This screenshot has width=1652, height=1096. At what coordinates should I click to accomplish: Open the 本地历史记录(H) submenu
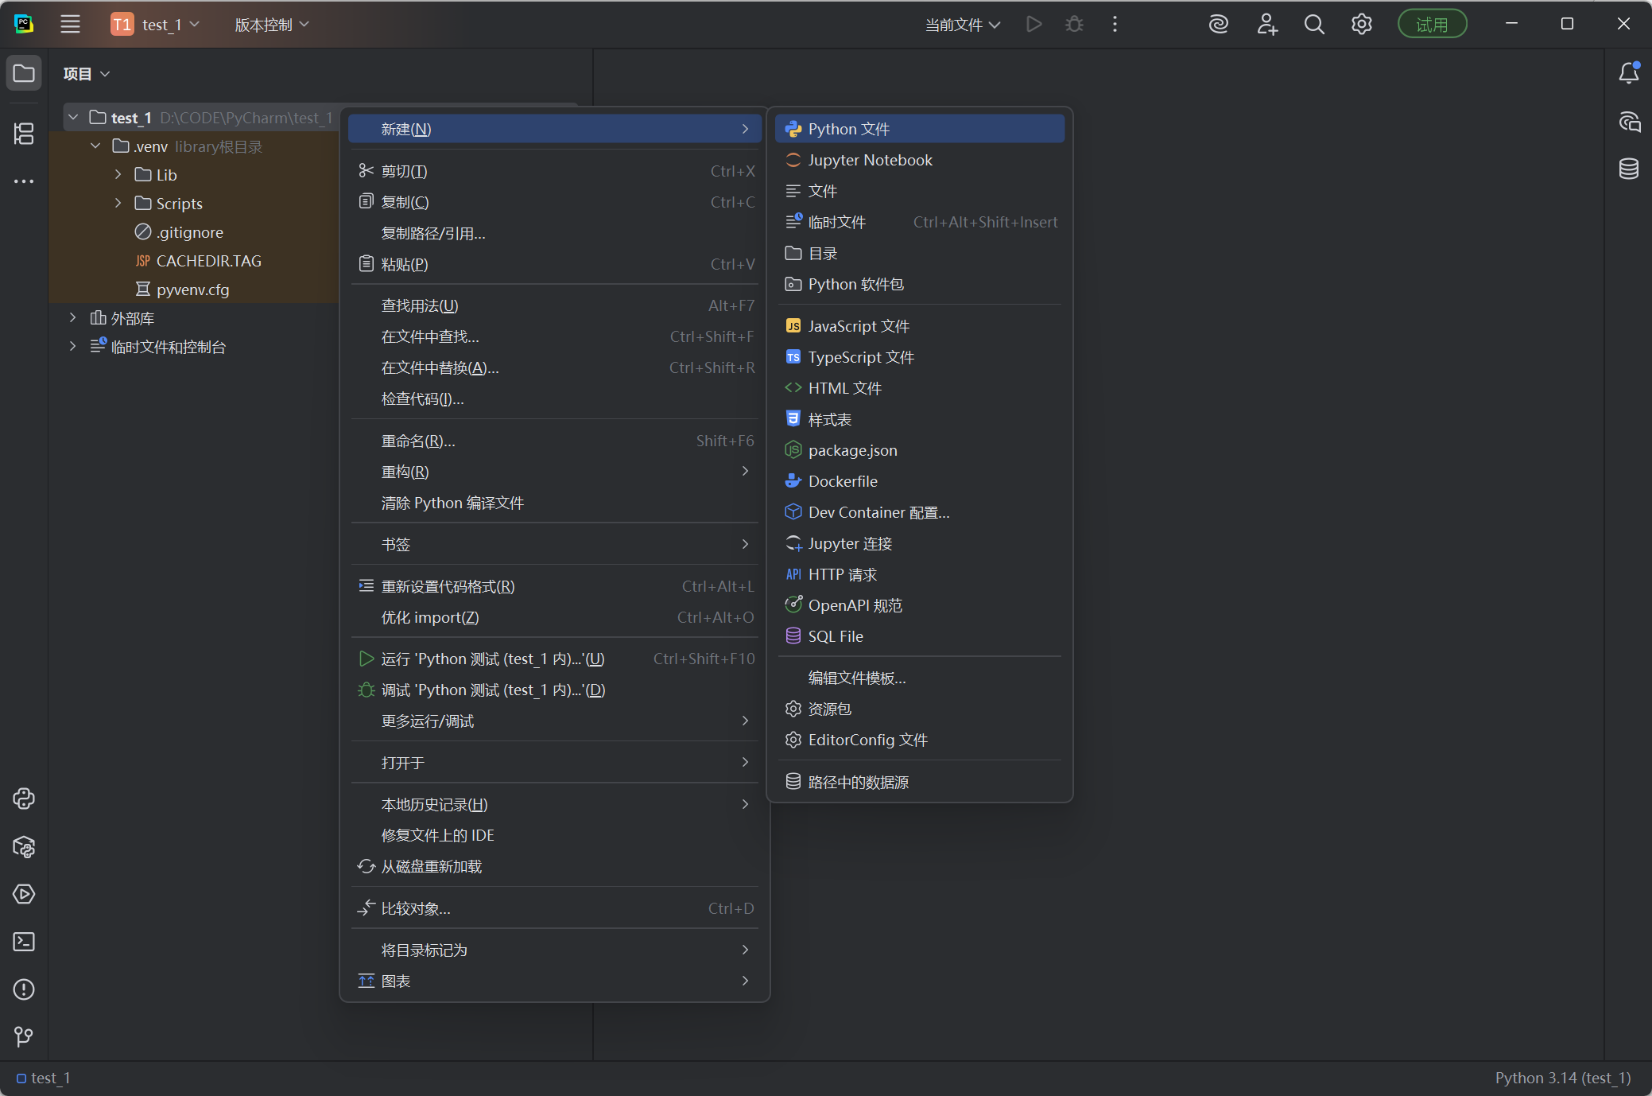pos(555,804)
